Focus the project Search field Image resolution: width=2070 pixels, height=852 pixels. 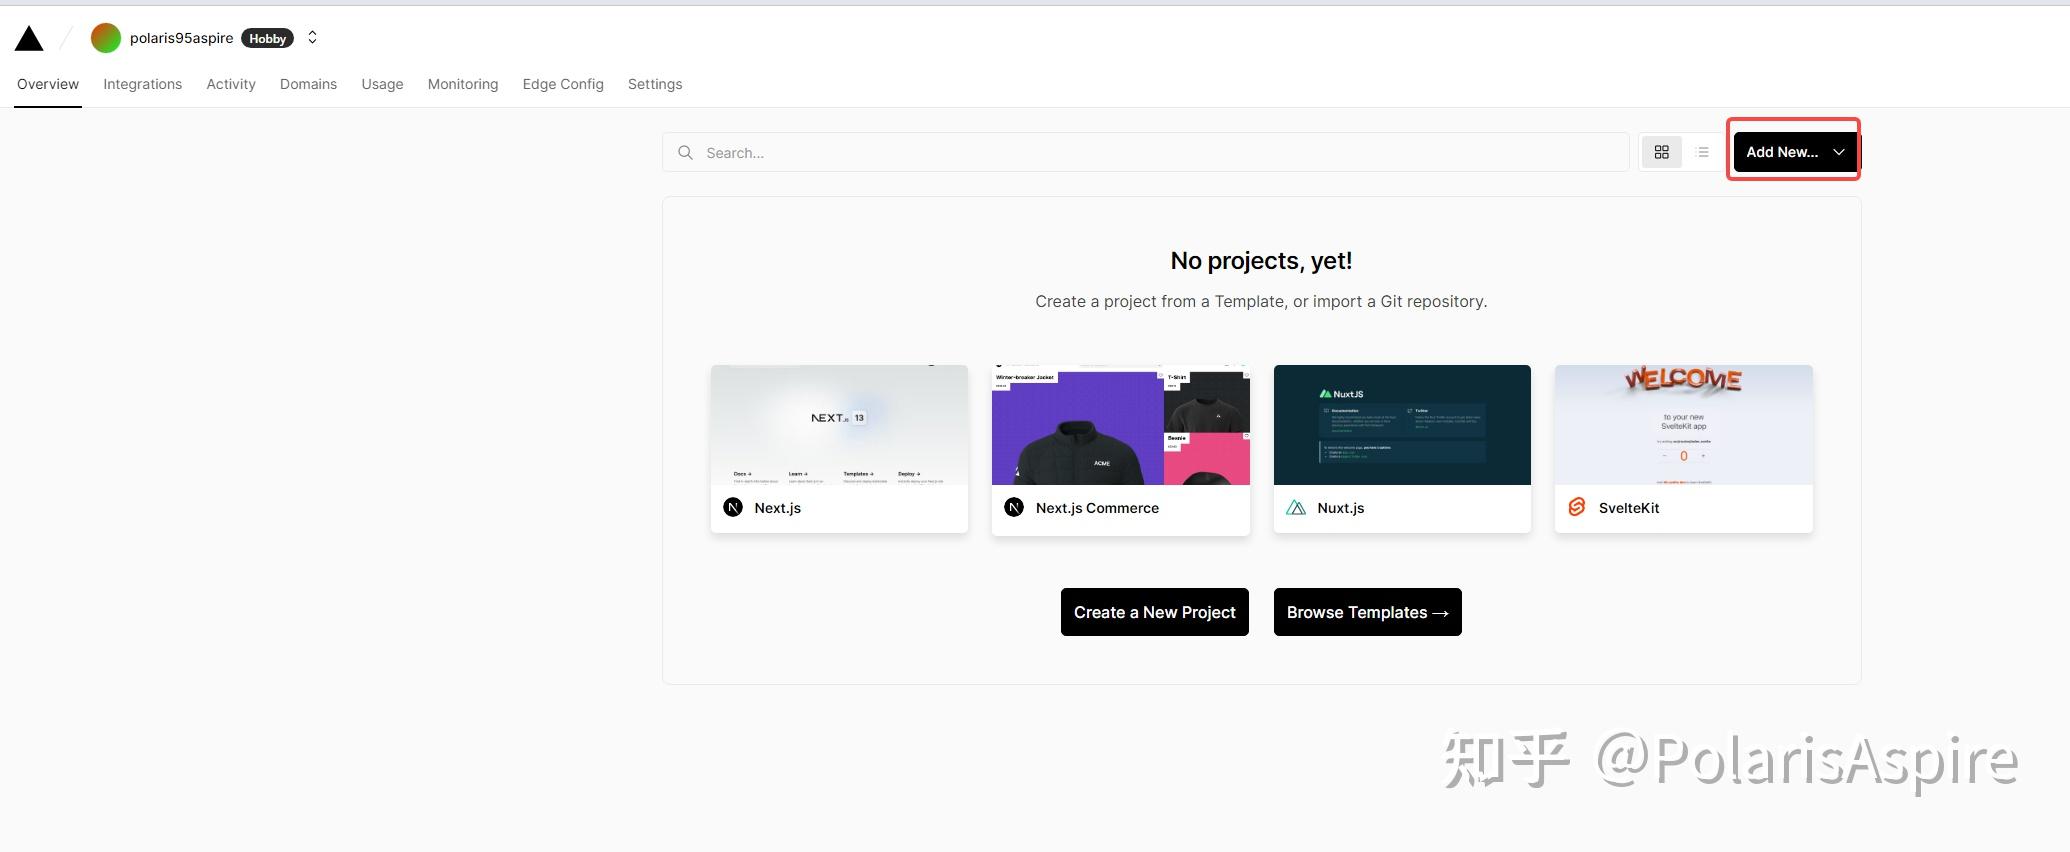tap(1146, 152)
